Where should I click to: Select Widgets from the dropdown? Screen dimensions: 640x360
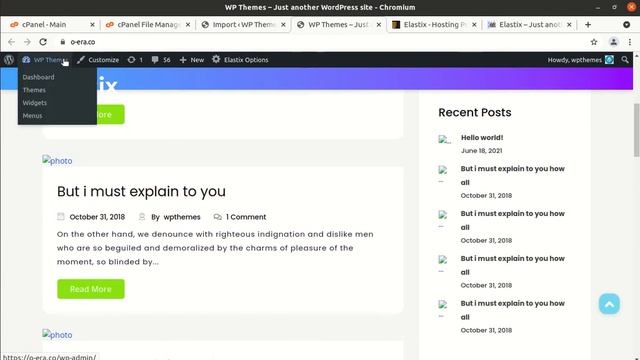tap(34, 103)
